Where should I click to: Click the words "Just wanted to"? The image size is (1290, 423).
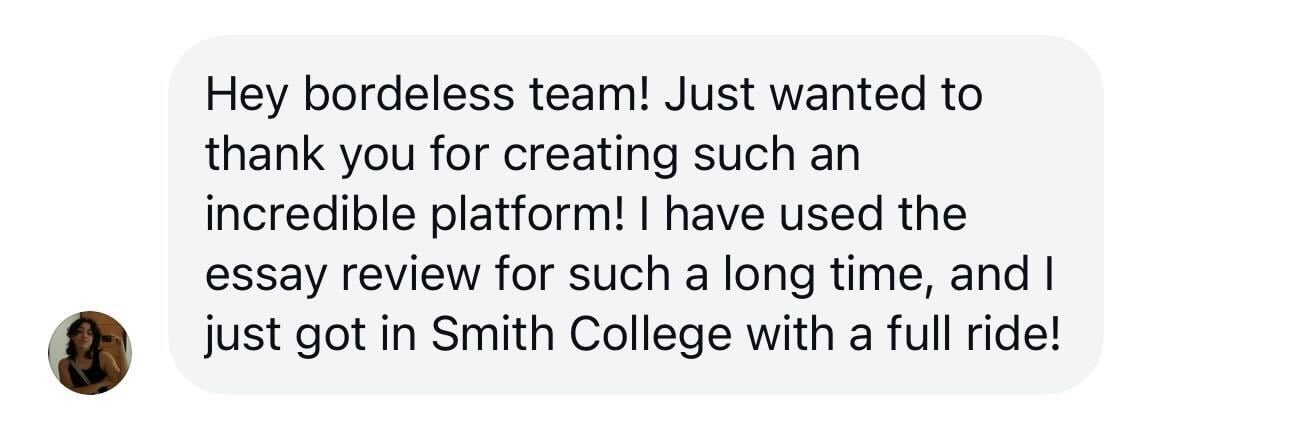823,96
